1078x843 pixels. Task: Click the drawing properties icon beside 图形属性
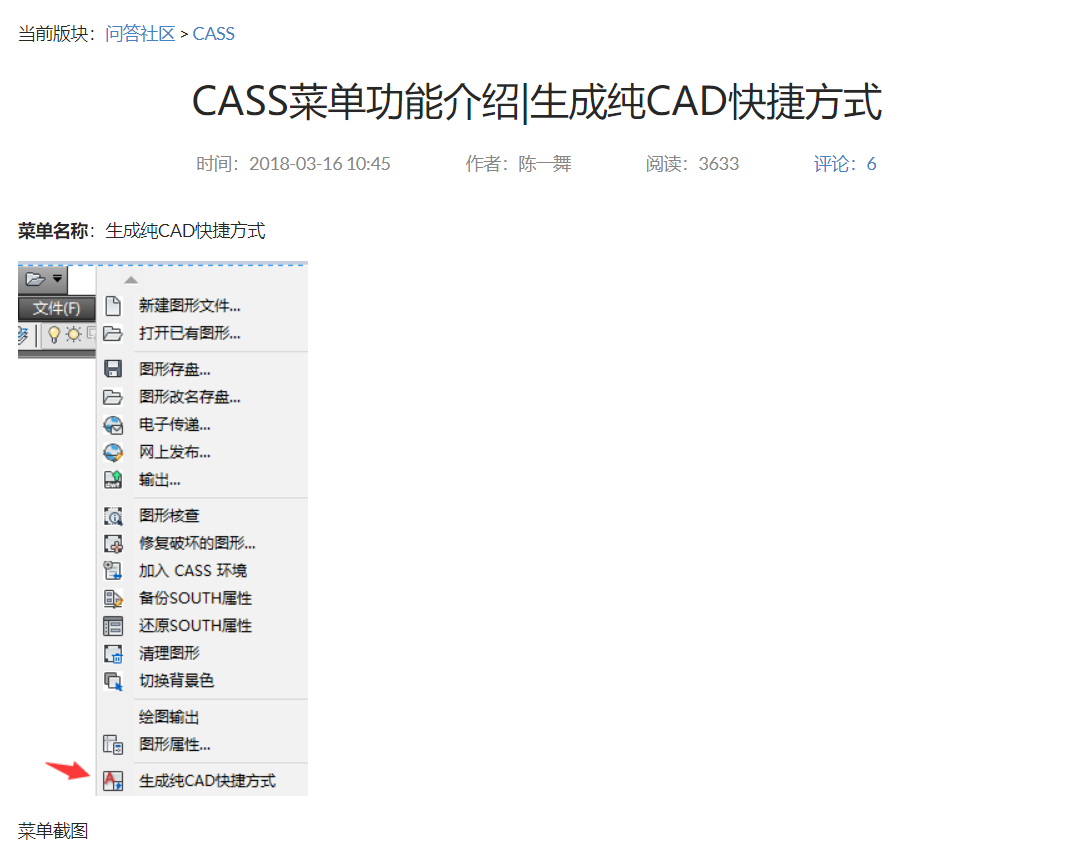coord(113,745)
